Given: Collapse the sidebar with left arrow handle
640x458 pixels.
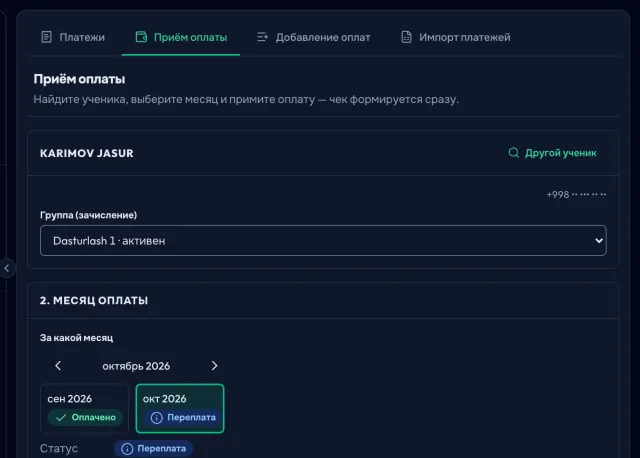Looking at the screenshot, I should (x=7, y=268).
